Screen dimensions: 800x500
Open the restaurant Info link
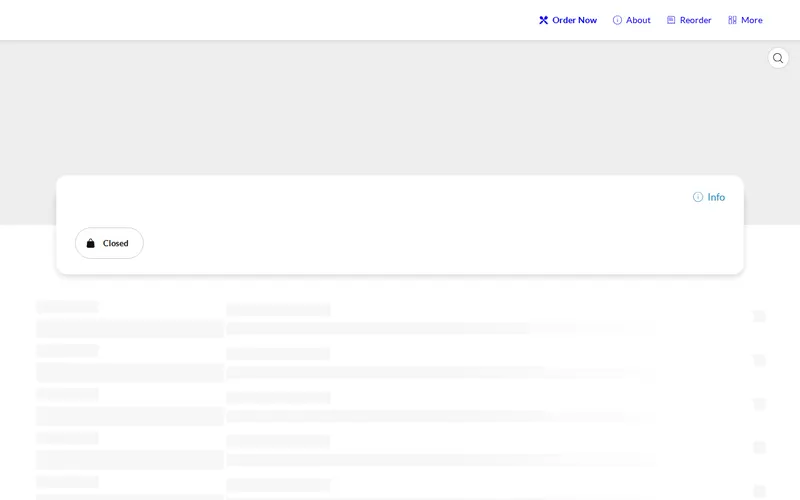(709, 197)
